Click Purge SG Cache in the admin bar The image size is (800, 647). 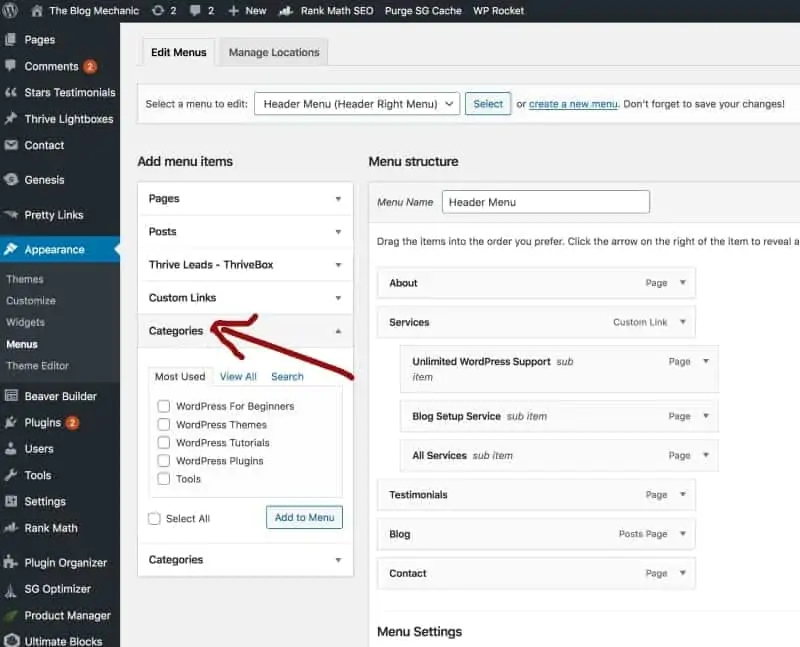point(423,11)
